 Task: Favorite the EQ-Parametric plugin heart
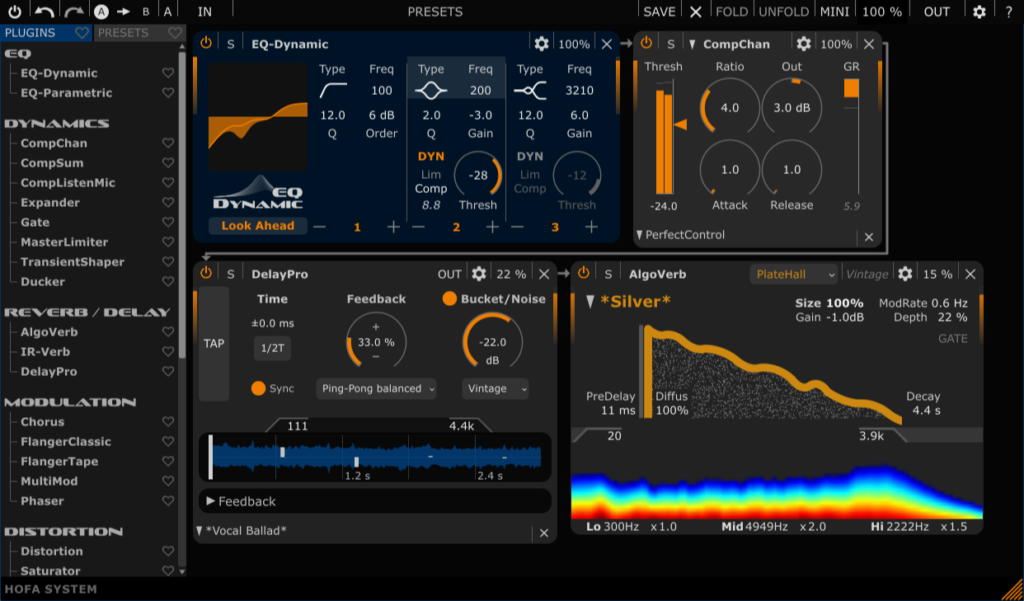point(168,93)
